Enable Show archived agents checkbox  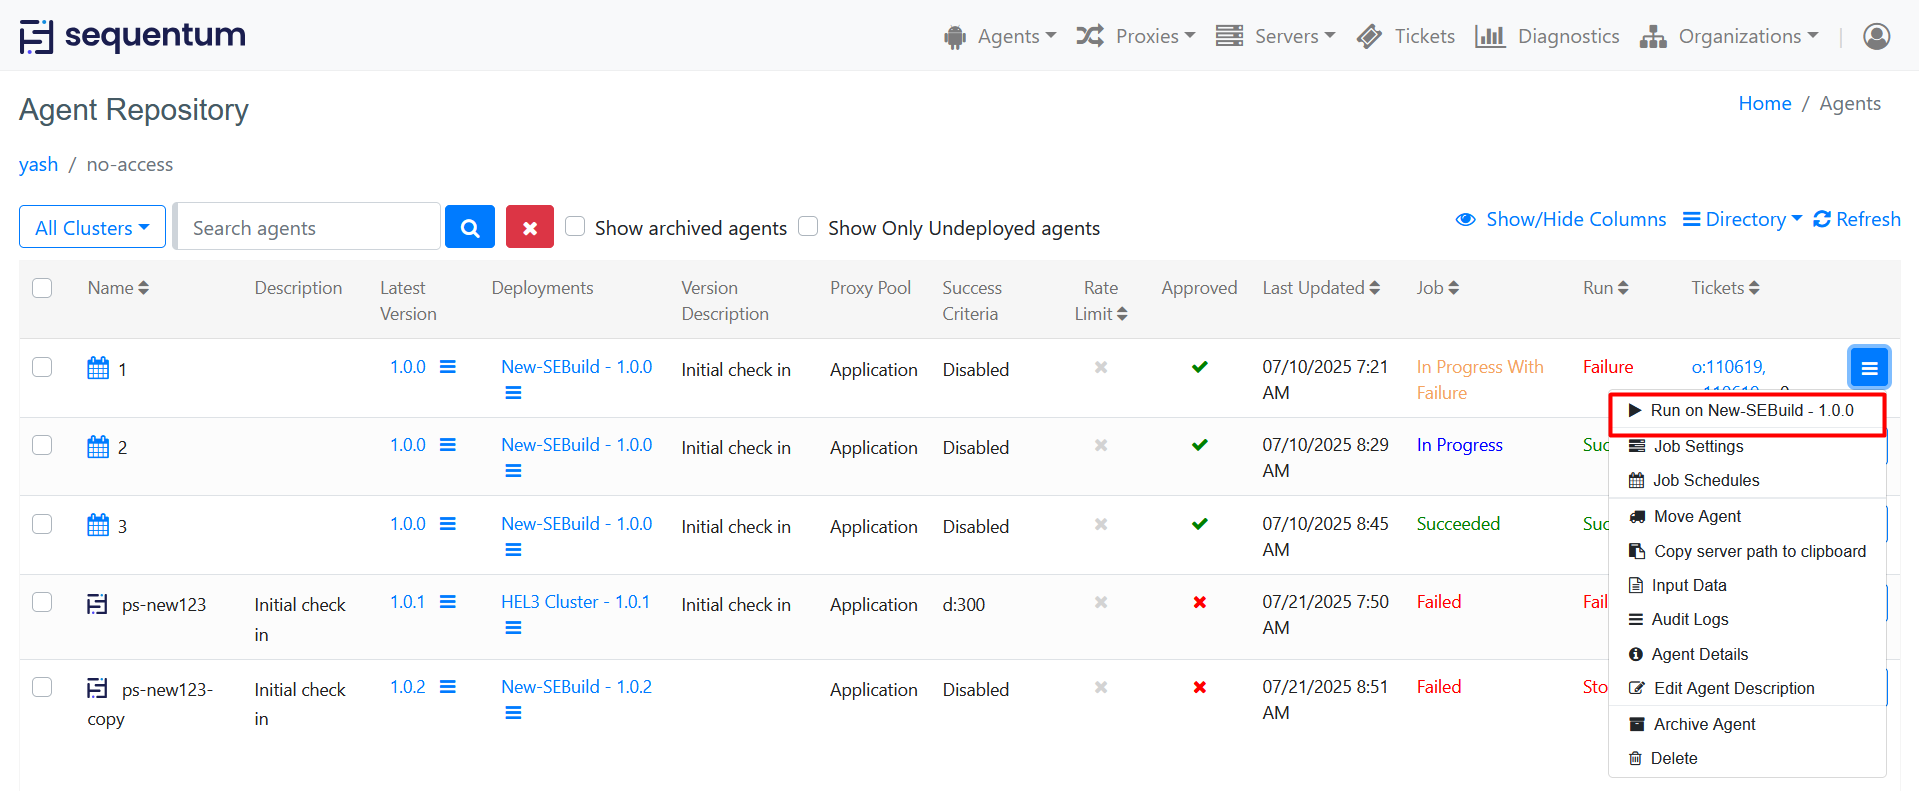click(x=575, y=226)
